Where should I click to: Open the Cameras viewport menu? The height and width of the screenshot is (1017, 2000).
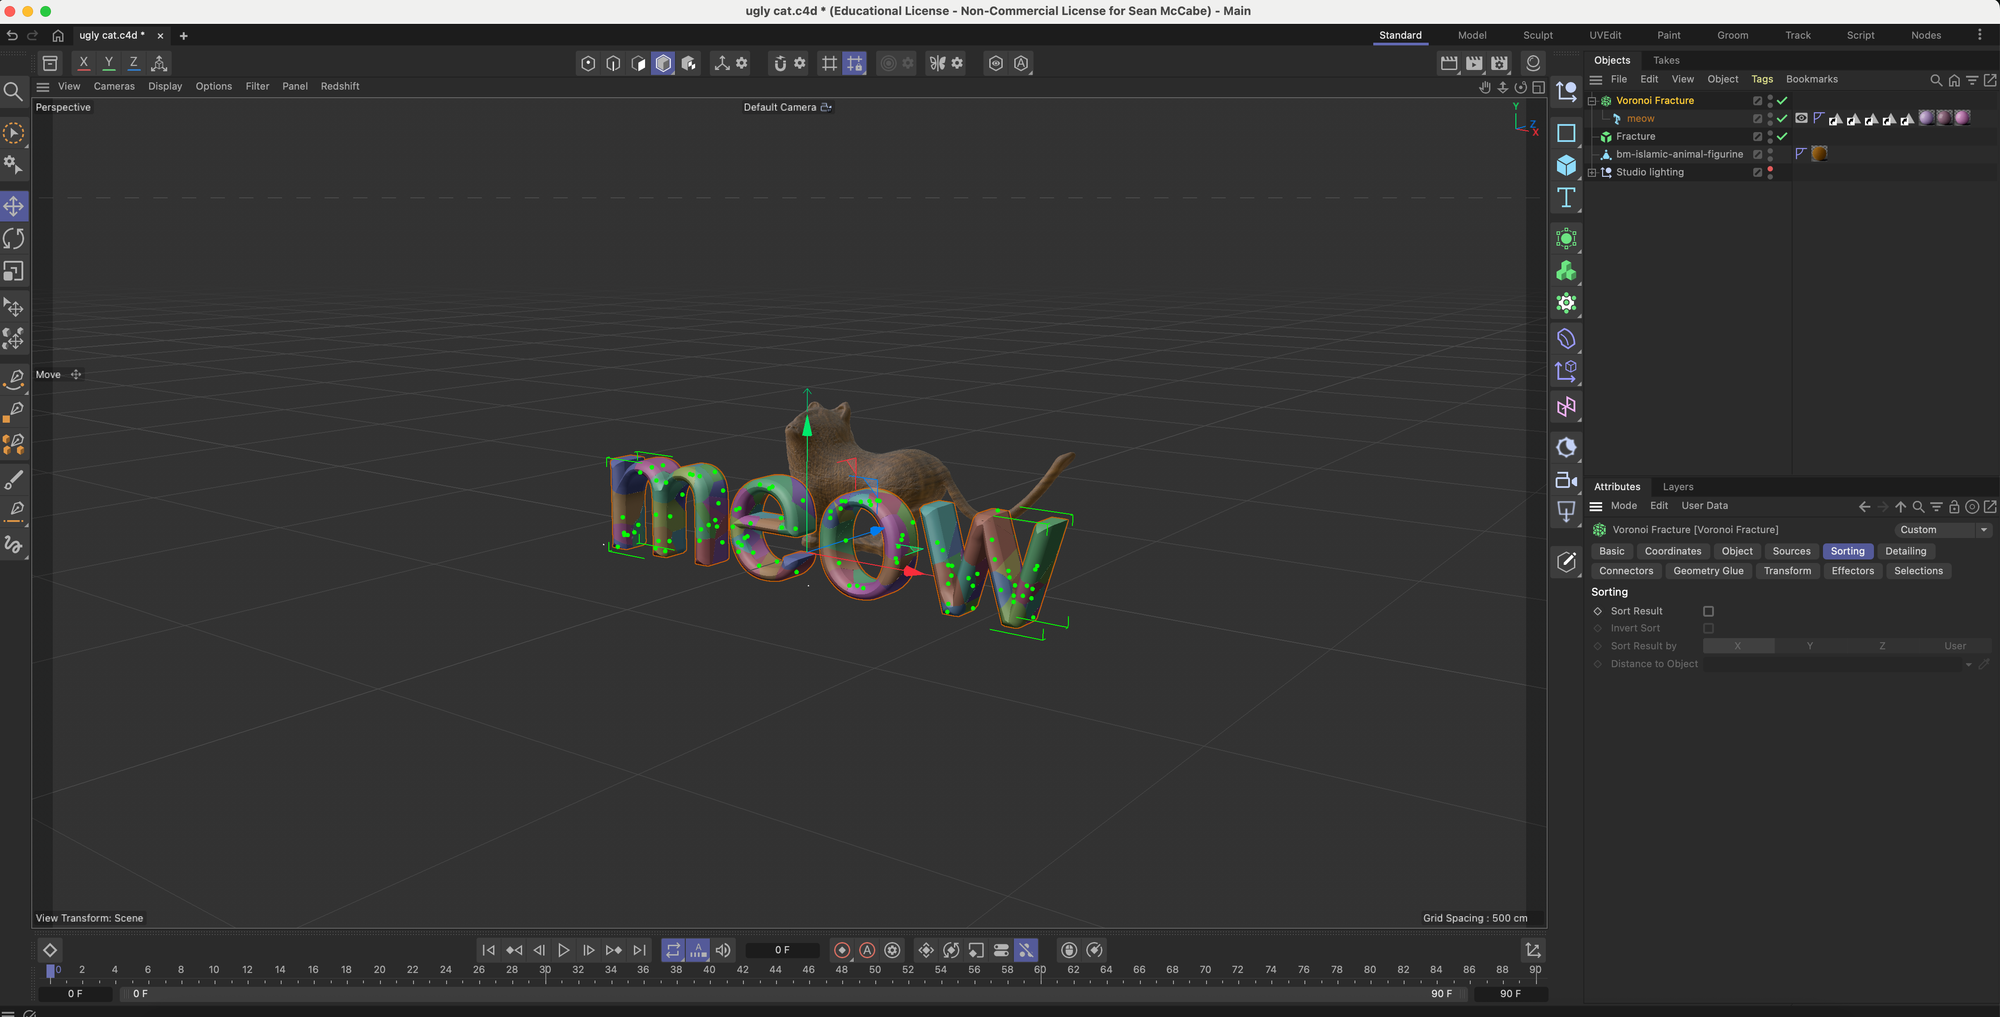(x=114, y=86)
